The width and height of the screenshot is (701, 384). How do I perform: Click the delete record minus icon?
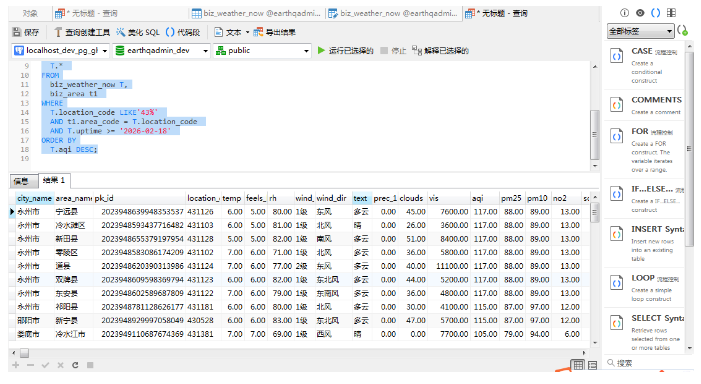(30, 365)
